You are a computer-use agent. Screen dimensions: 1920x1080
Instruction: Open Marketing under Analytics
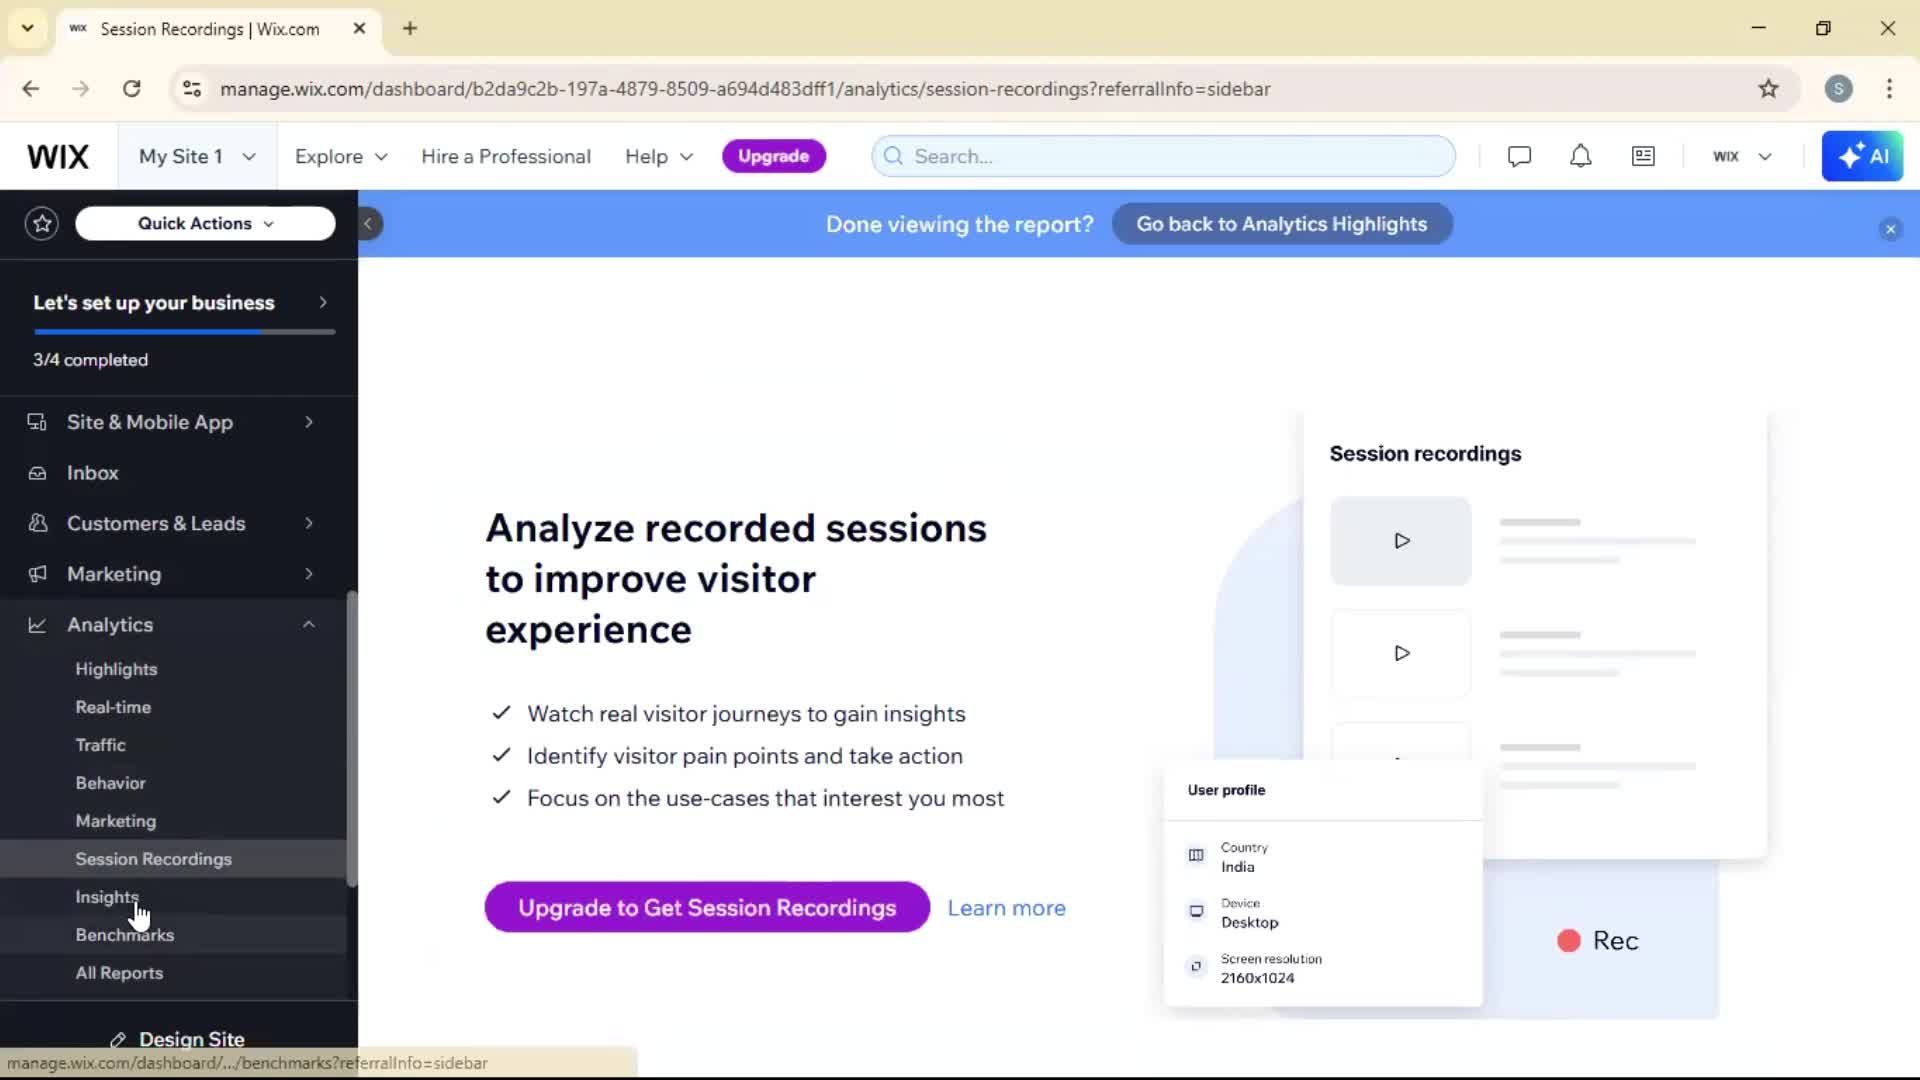[x=115, y=821]
